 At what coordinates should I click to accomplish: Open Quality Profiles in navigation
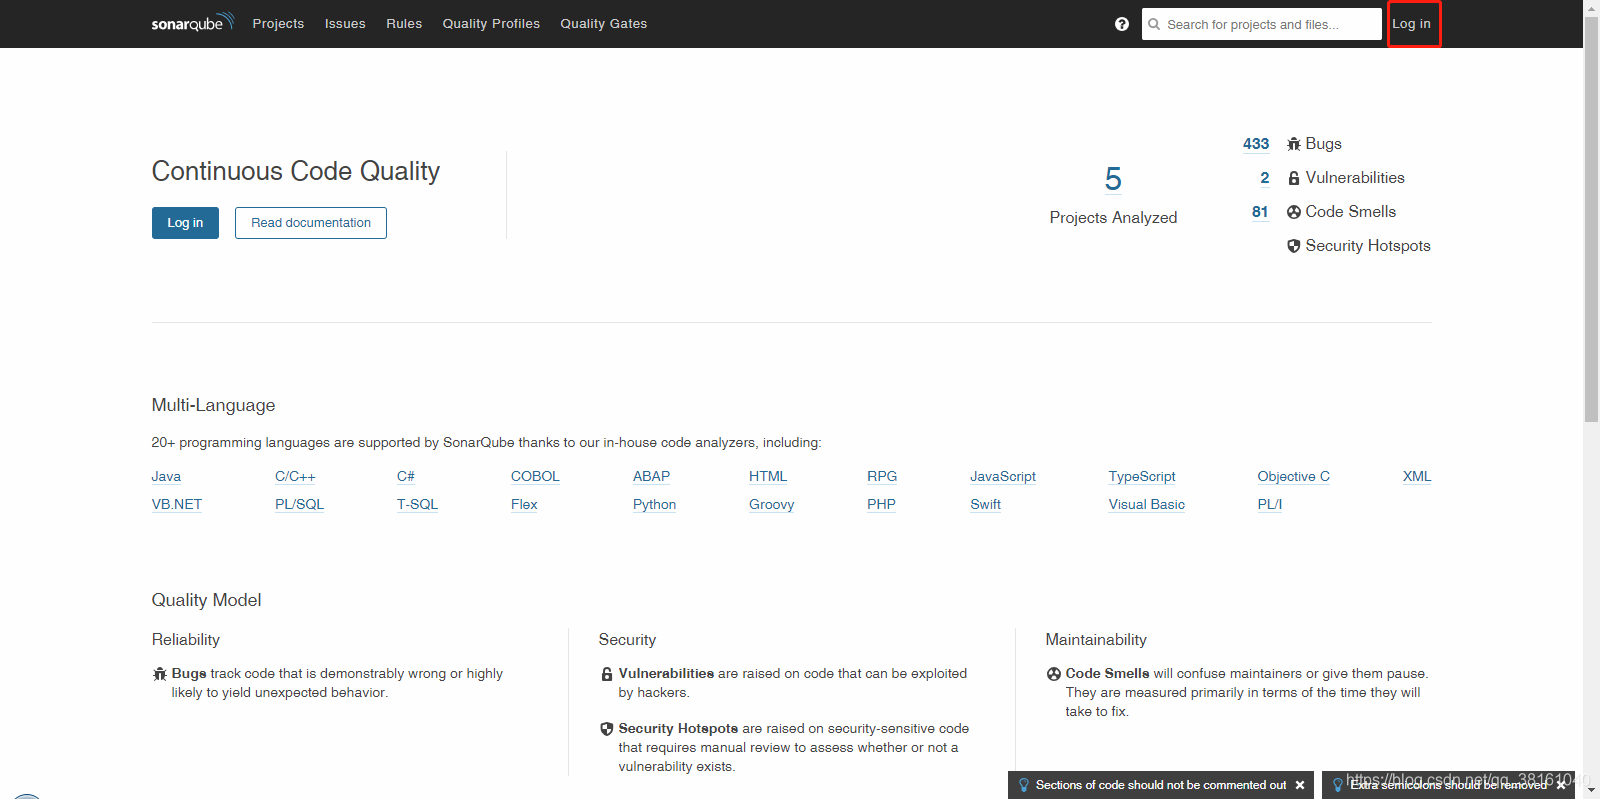click(x=491, y=24)
